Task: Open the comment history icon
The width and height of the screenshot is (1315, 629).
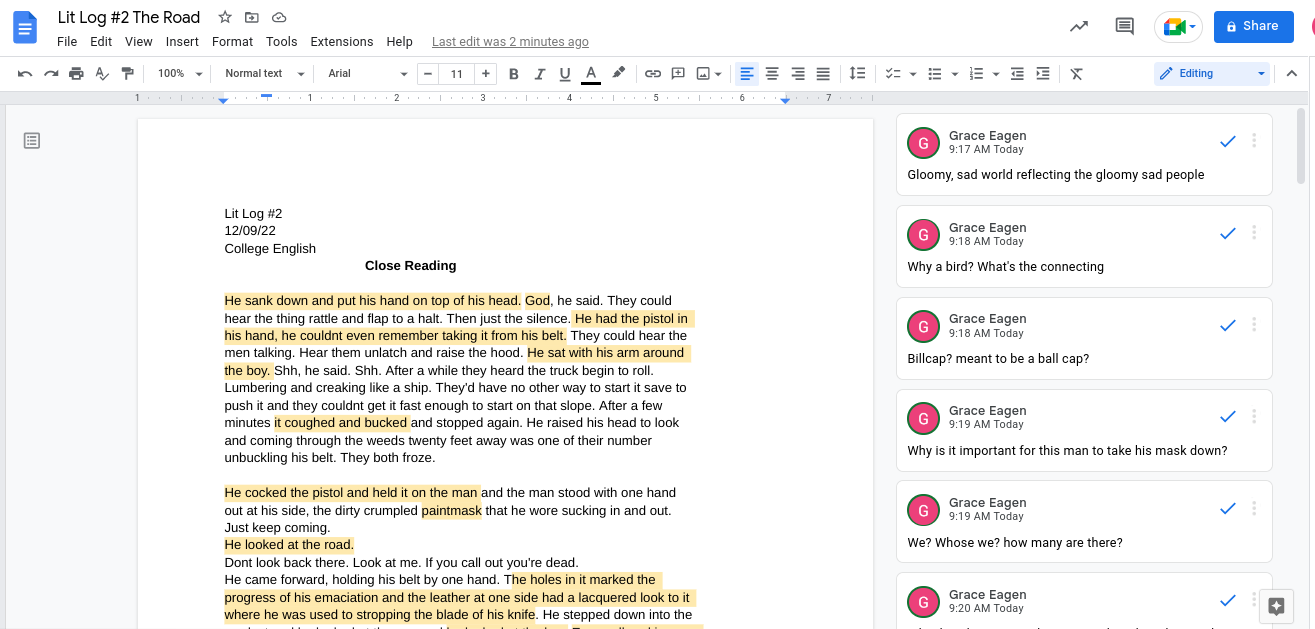Action: pos(1124,27)
